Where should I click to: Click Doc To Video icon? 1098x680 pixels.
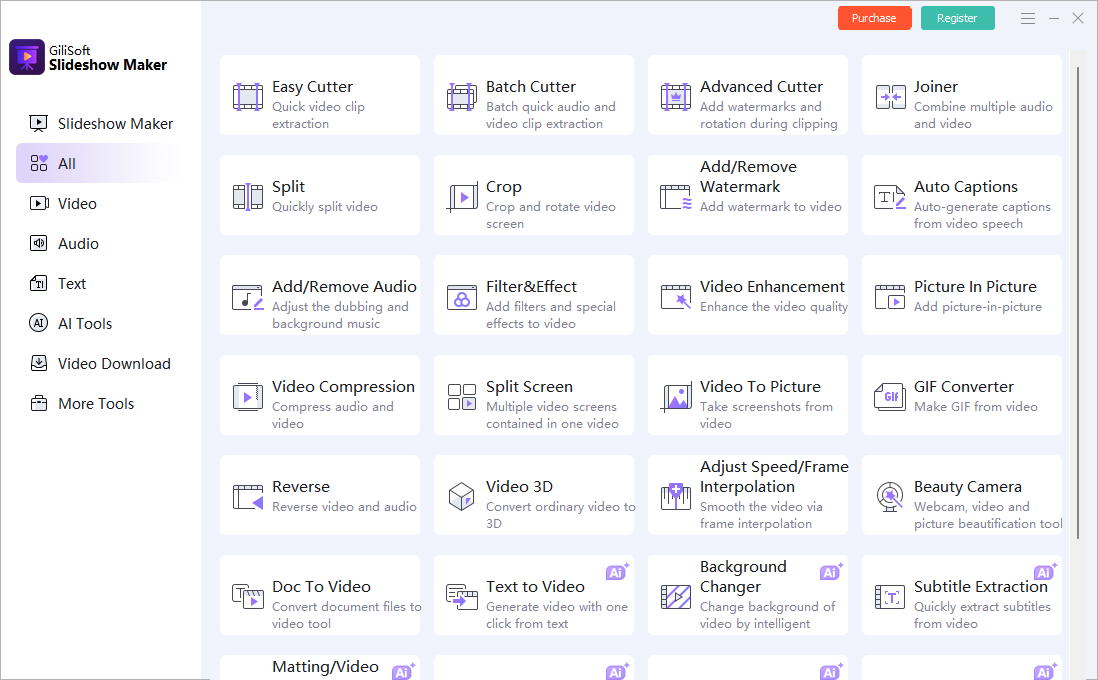coord(248,597)
